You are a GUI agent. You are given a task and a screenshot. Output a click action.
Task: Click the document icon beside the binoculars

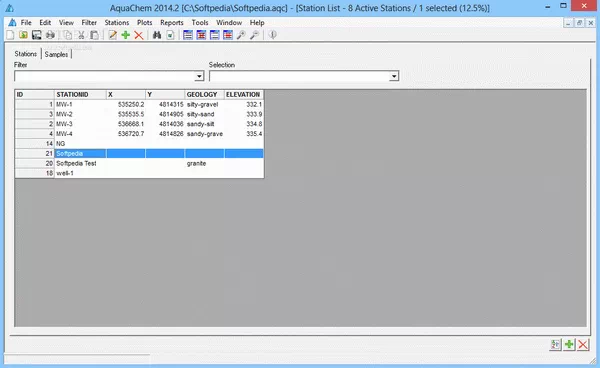[170, 35]
